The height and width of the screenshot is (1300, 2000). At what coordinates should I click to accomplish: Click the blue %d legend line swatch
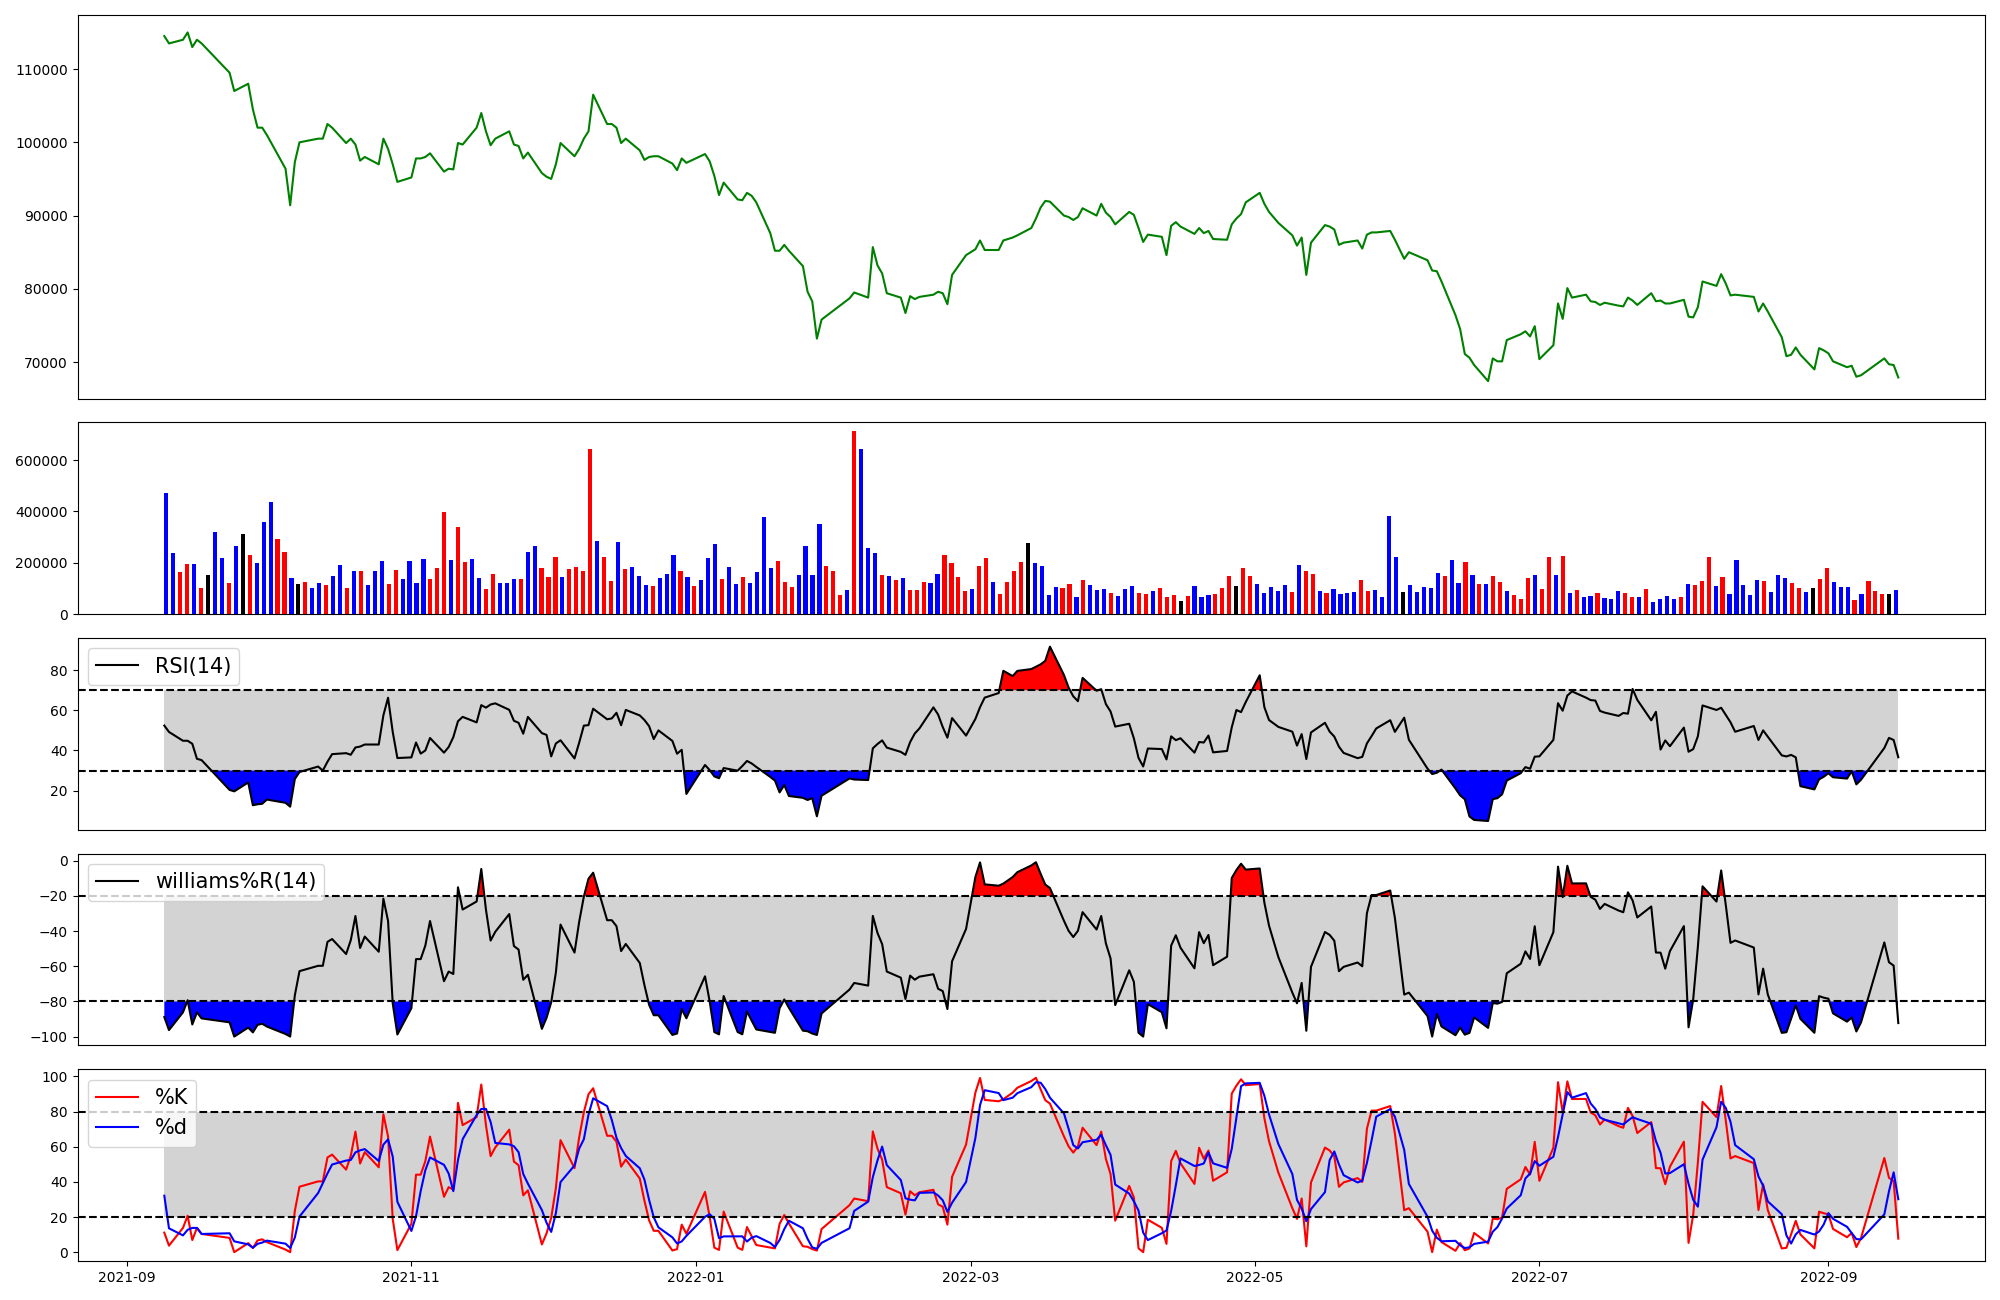[118, 1127]
